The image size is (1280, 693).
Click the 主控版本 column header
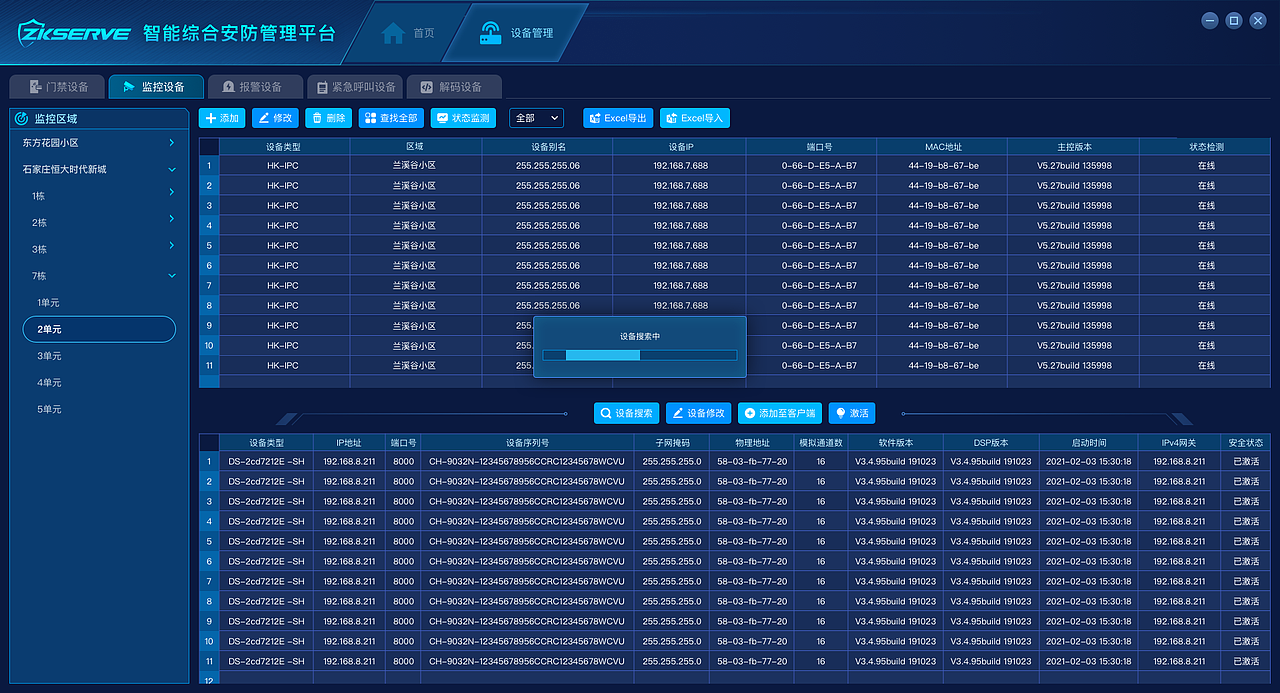[1074, 146]
